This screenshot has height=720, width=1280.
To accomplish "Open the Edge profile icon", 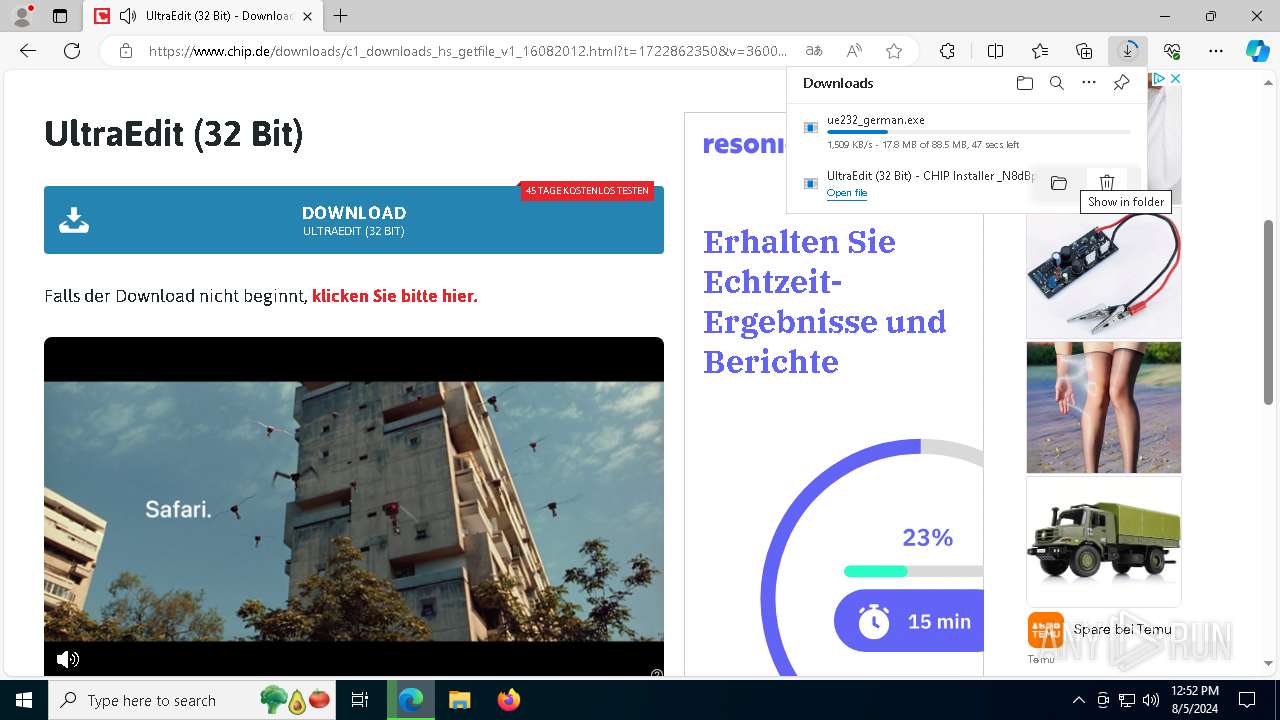I will coord(22,16).
